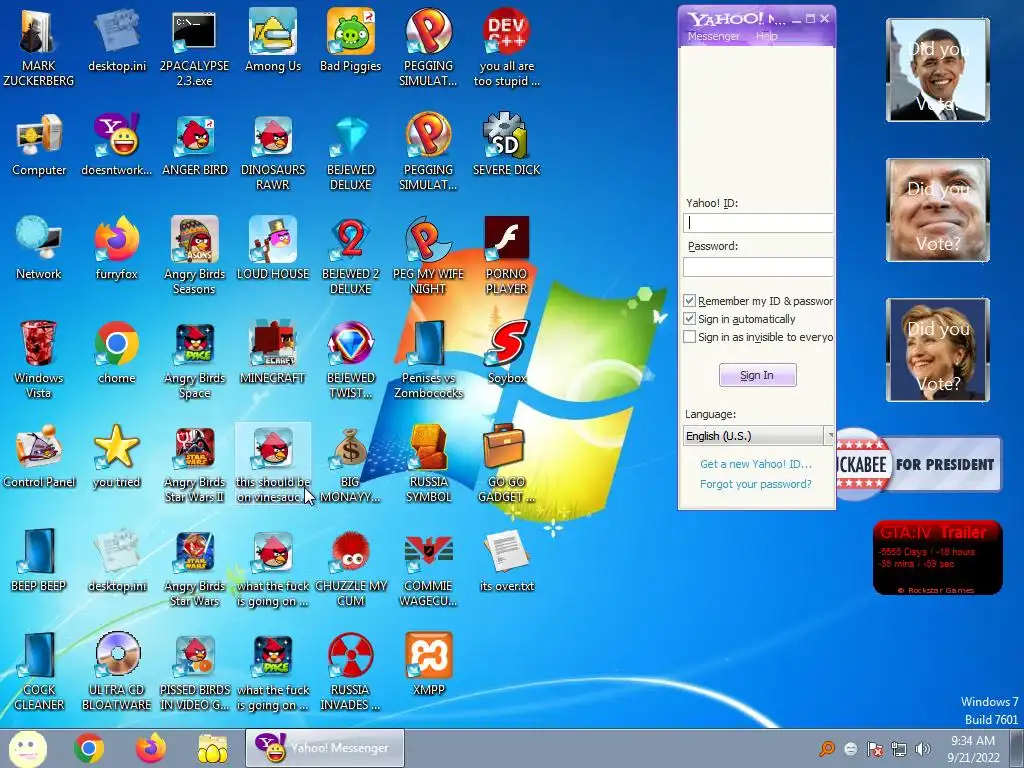Focus the Password field

point(758,266)
